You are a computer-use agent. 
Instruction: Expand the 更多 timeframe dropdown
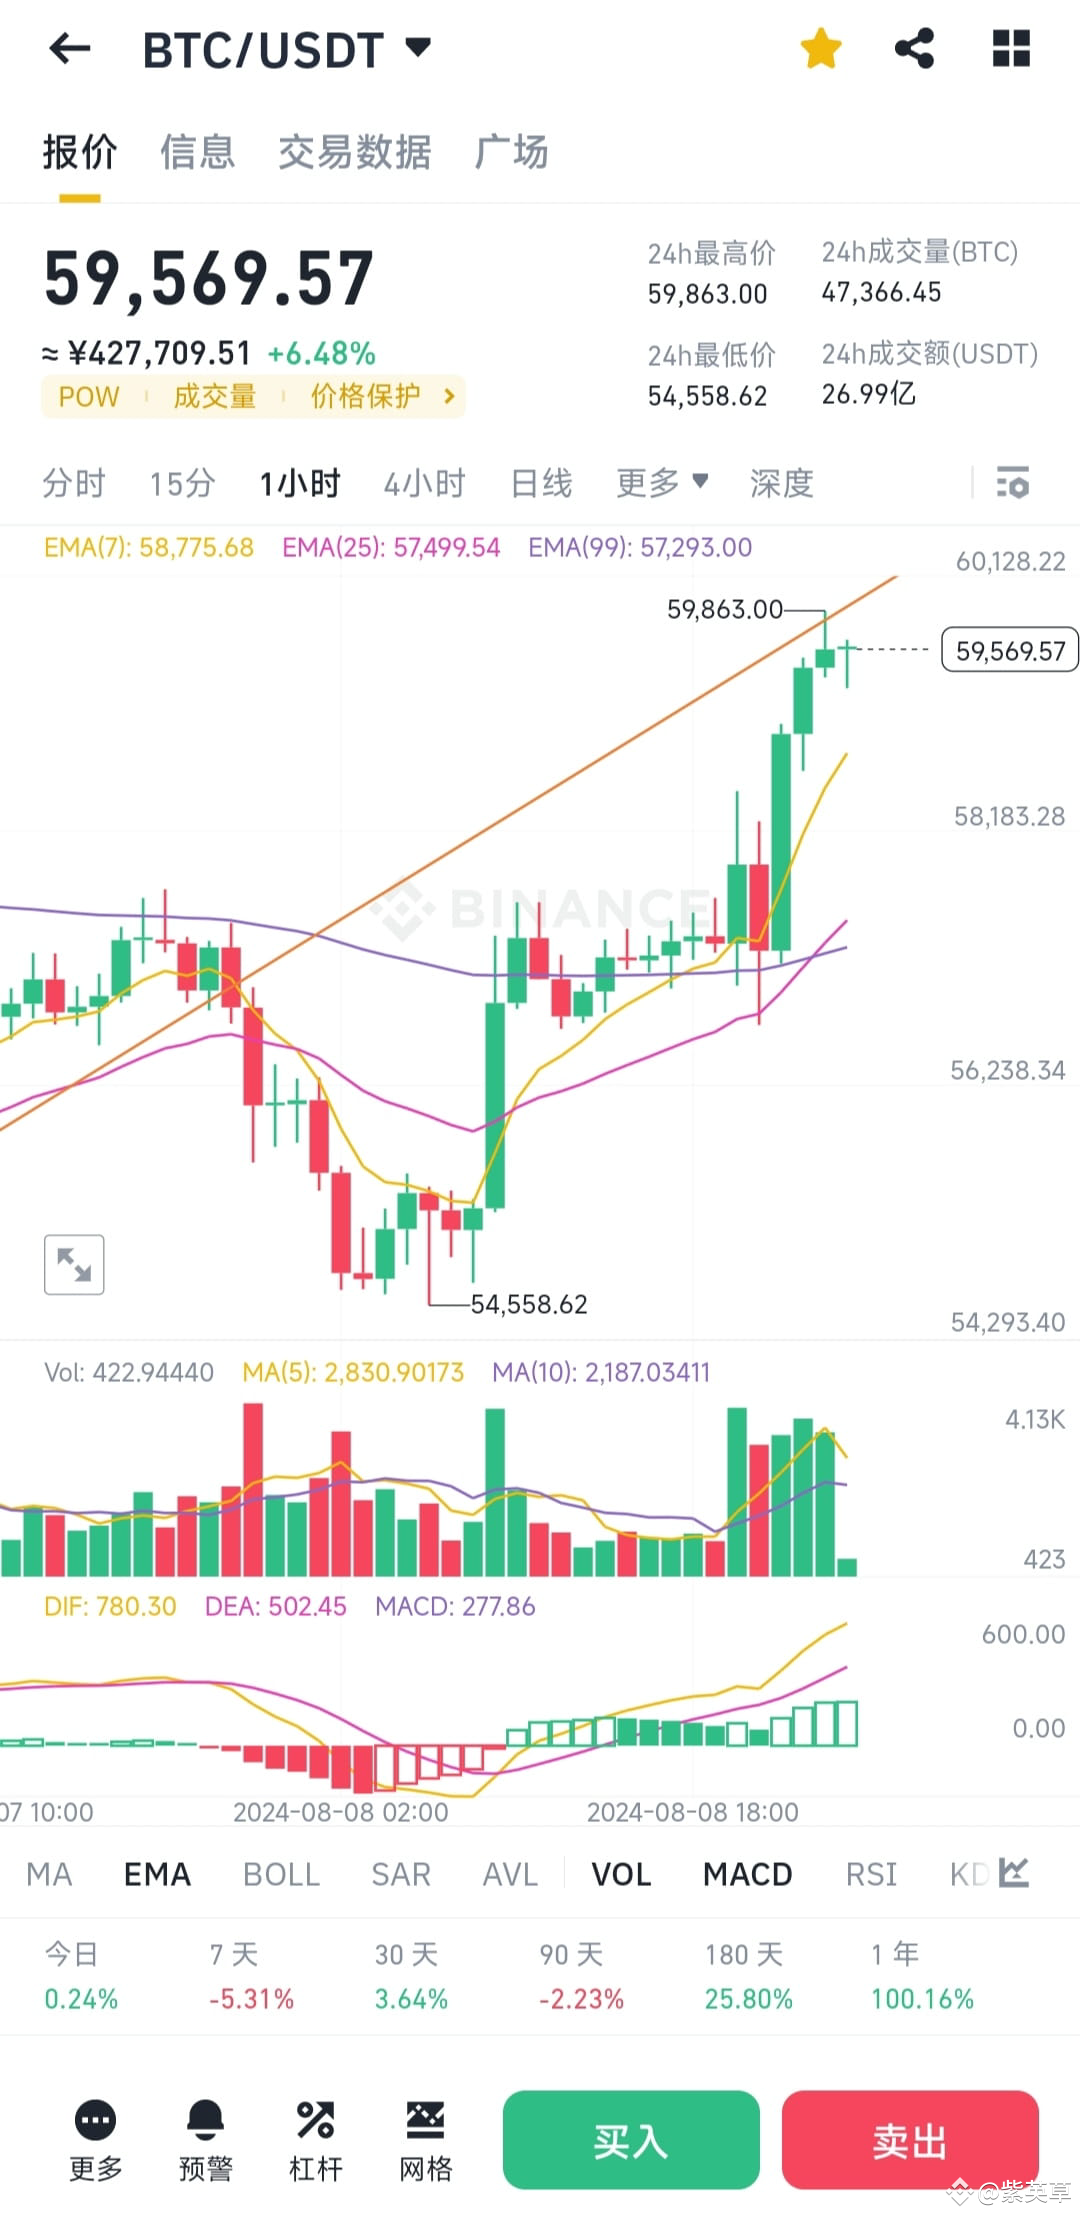[662, 483]
